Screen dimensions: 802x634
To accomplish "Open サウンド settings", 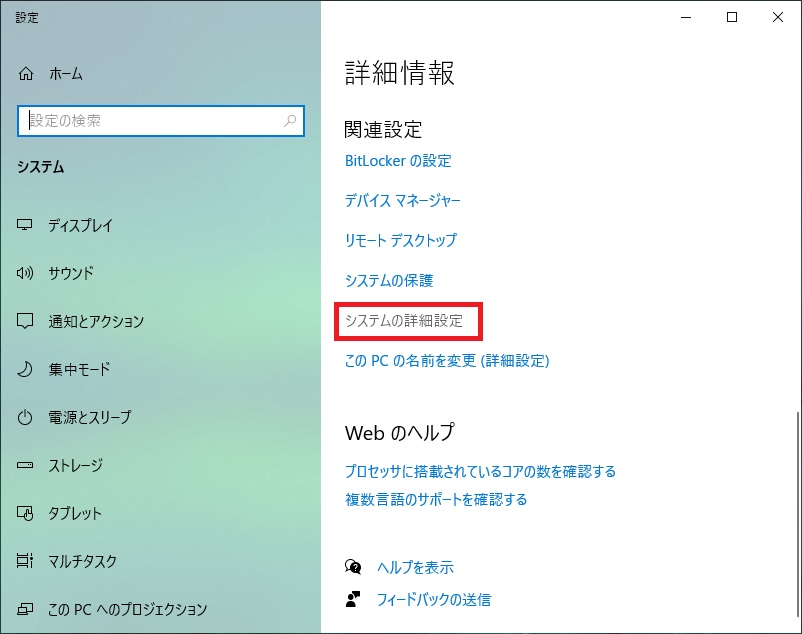I will [x=71, y=273].
